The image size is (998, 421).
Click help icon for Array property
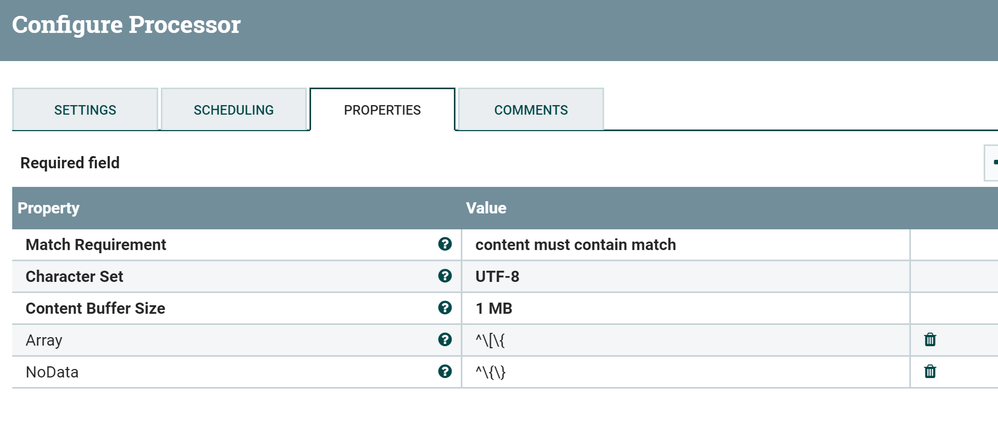tap(444, 340)
